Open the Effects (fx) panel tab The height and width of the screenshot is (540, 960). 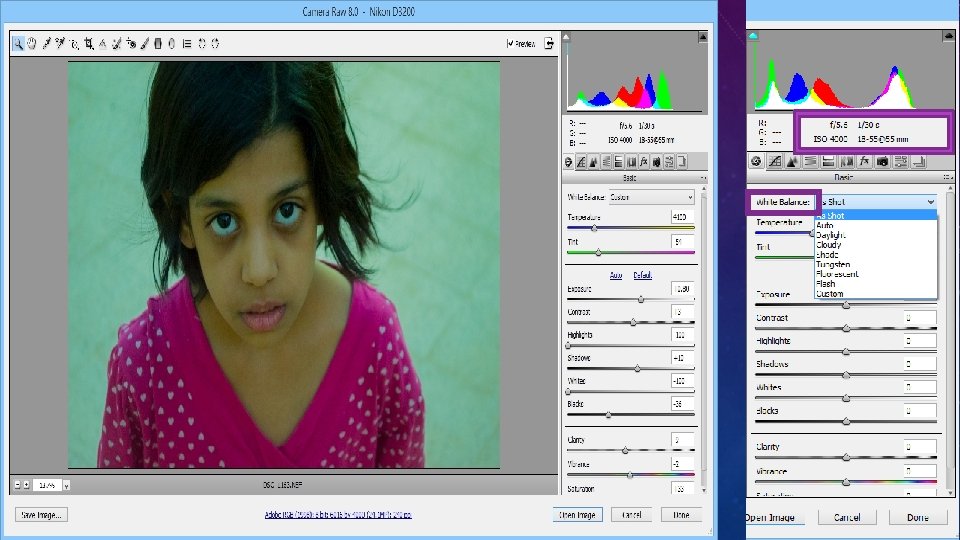(644, 162)
